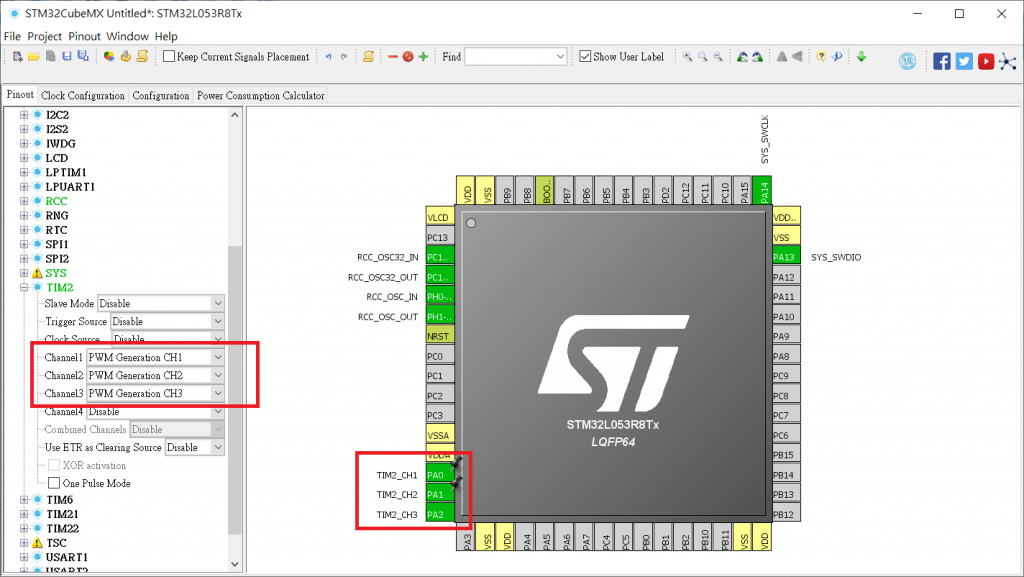Click the Save Project As icon
Screen dimensions: 1024x577
pos(83,57)
